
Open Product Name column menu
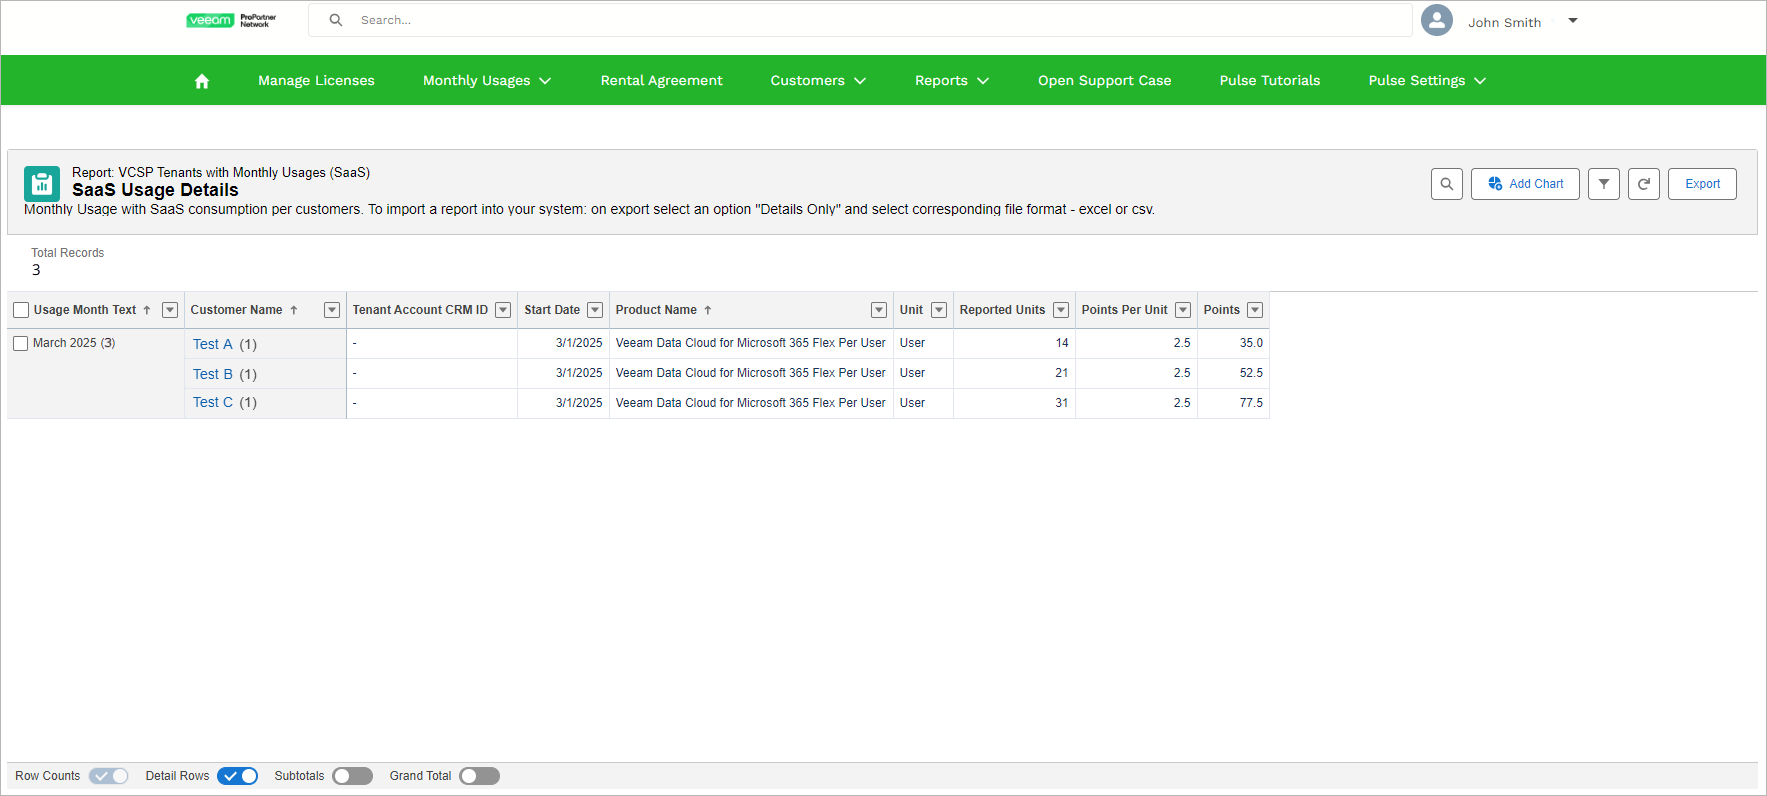[879, 310]
